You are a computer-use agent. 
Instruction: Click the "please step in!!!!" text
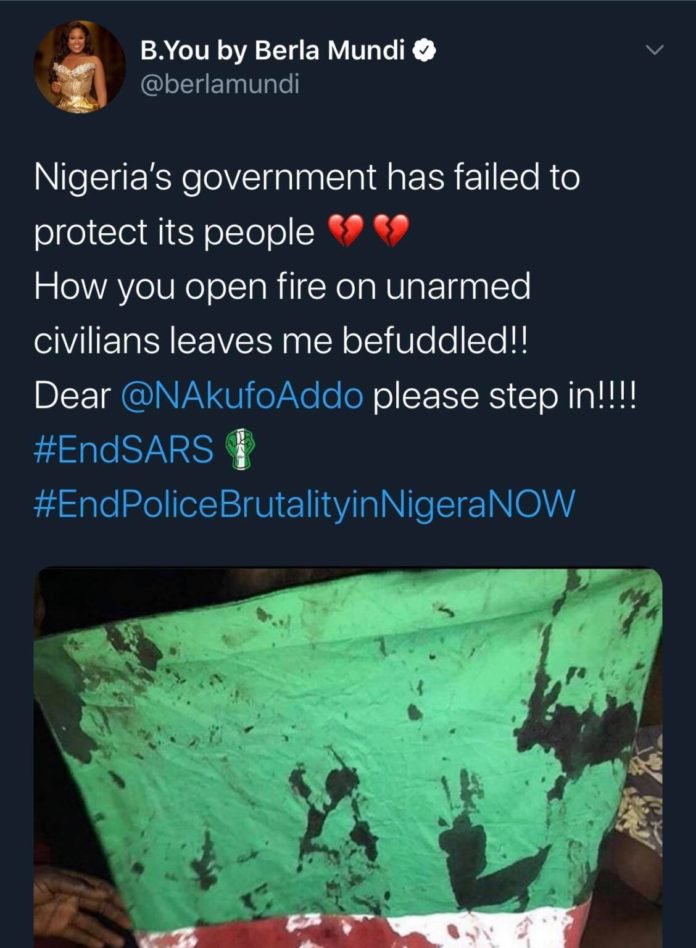tap(506, 397)
